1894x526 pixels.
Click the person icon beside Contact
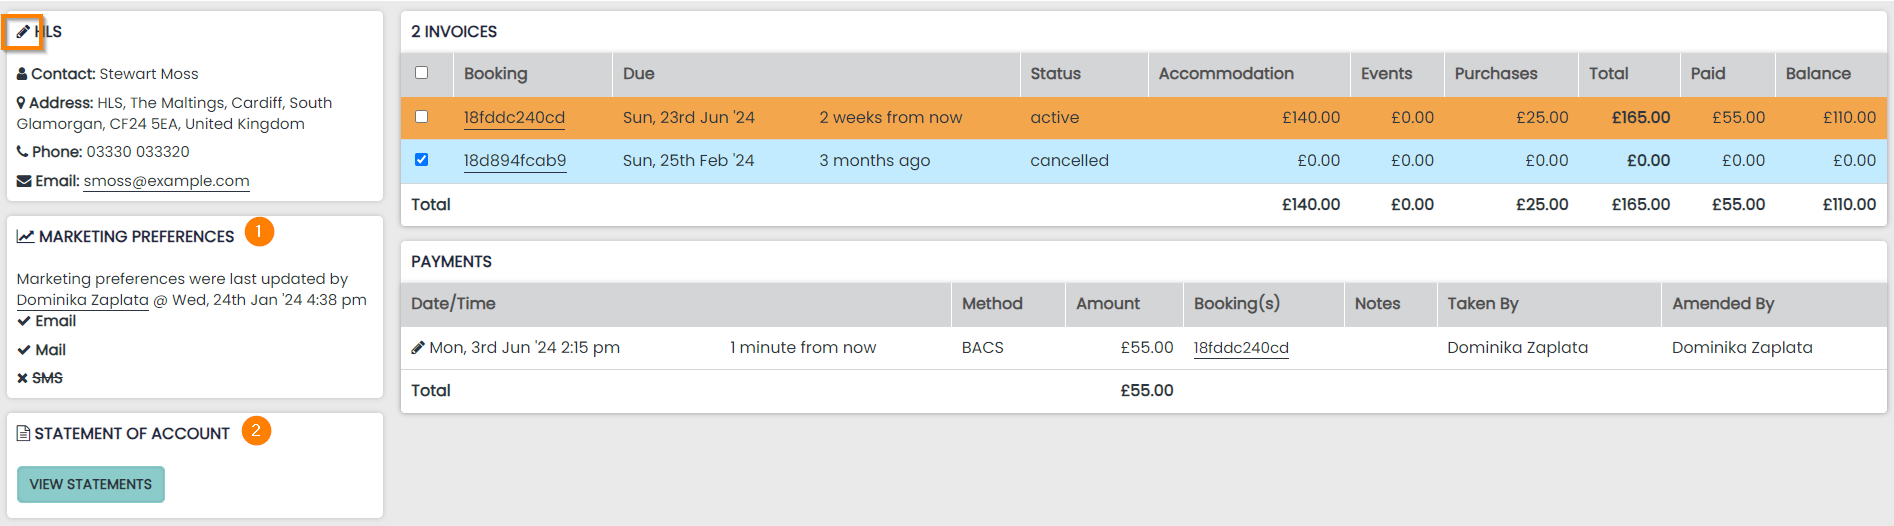coord(22,74)
